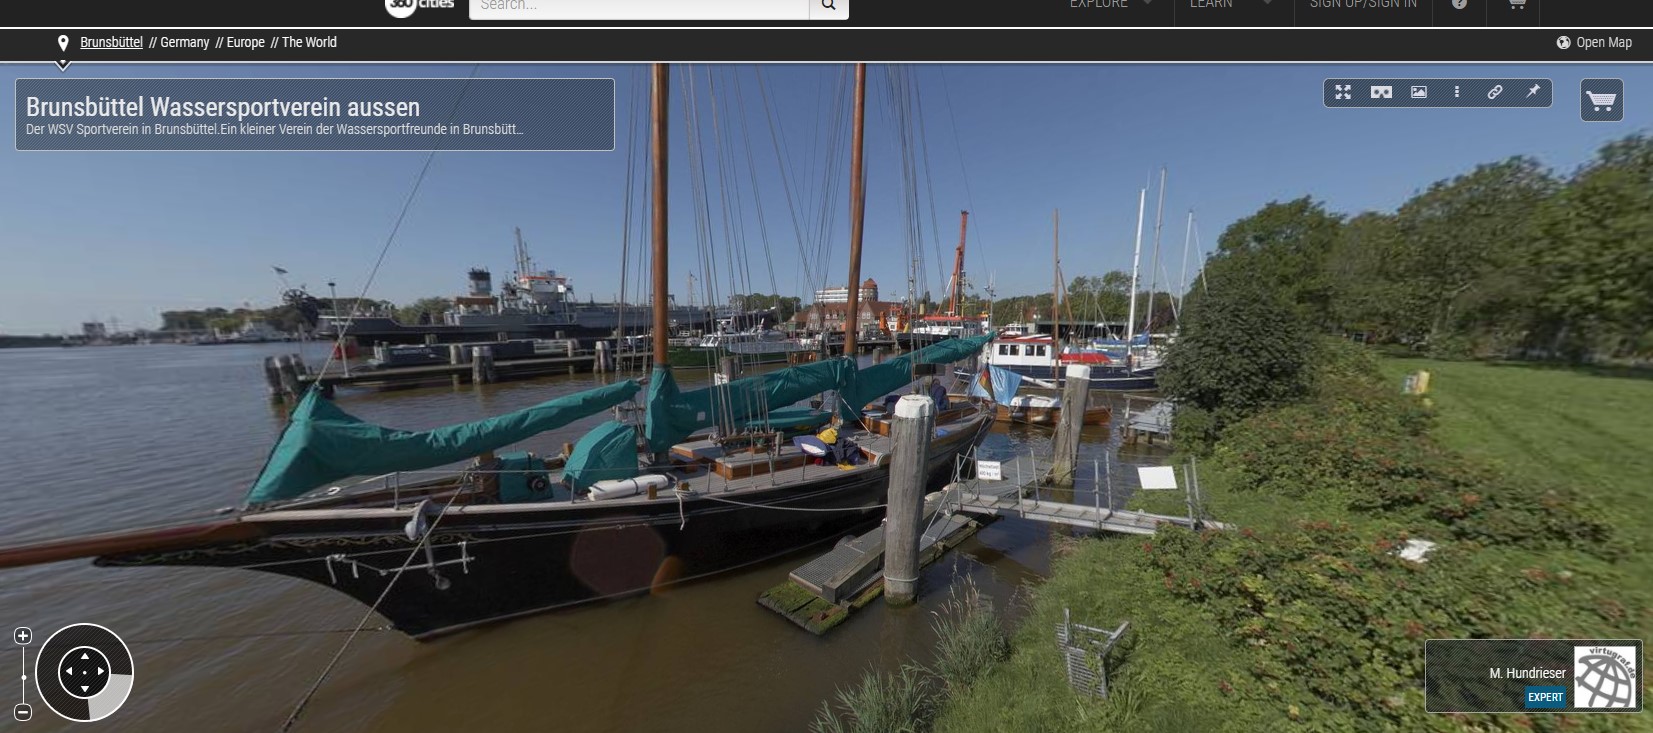Enable VR headset viewing mode
1653x733 pixels.
1381,92
